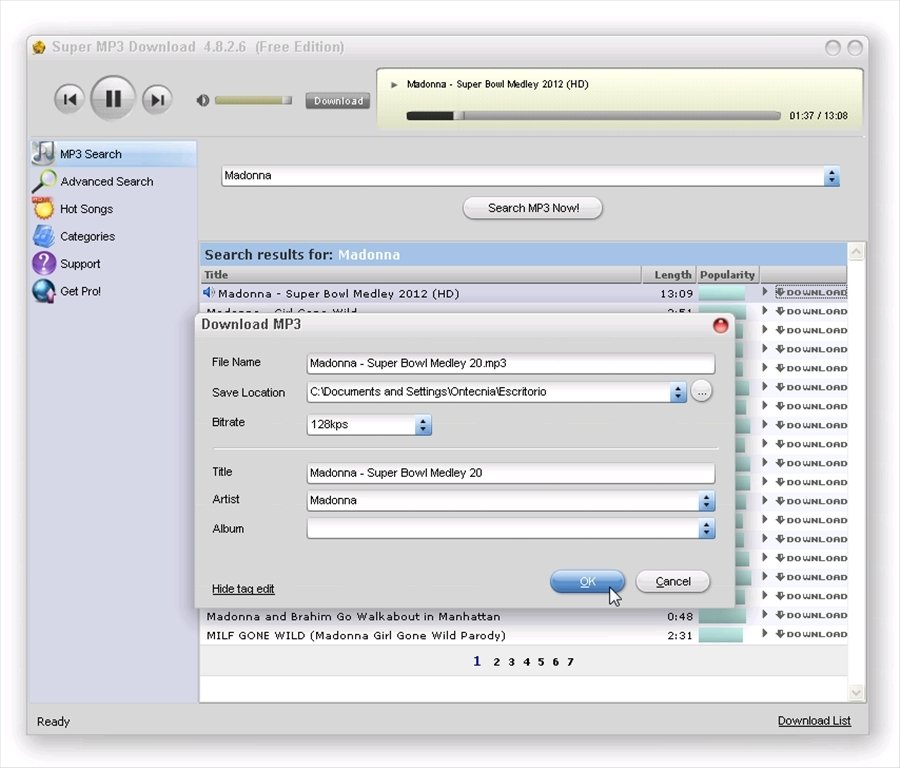This screenshot has width=900, height=768.
Task: Edit the Title tag field
Action: pos(511,473)
